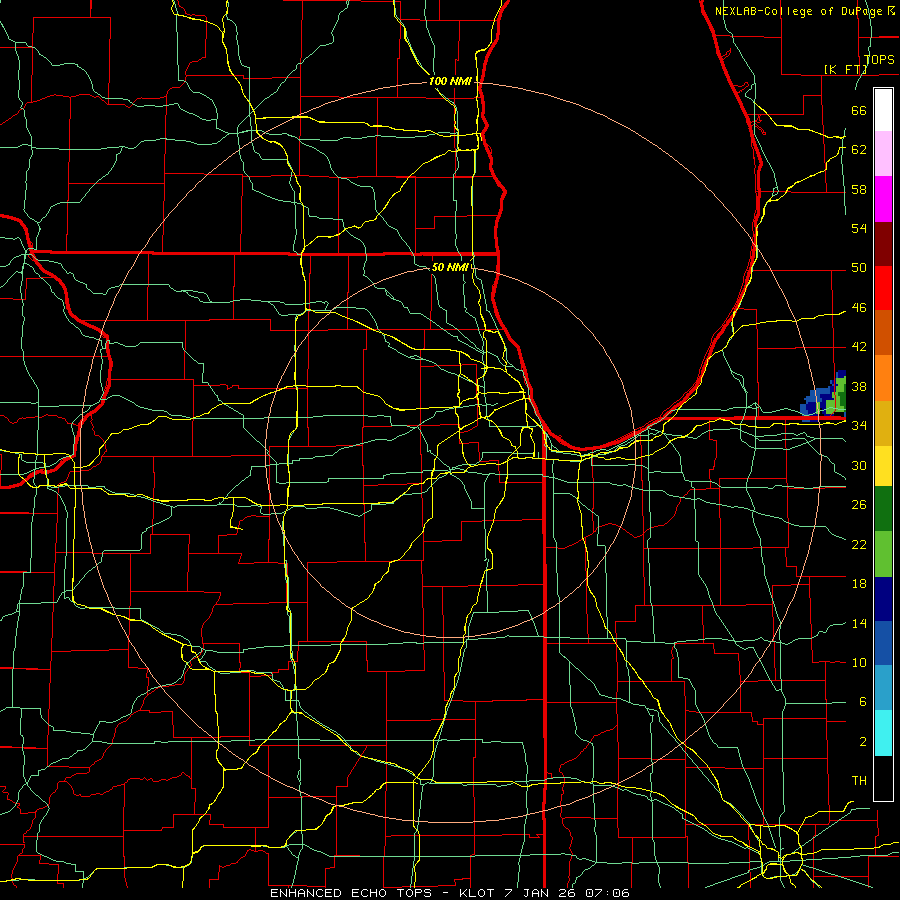Click the bright red legend color band
Viewport: 900px width, 900px height.
pos(883,288)
